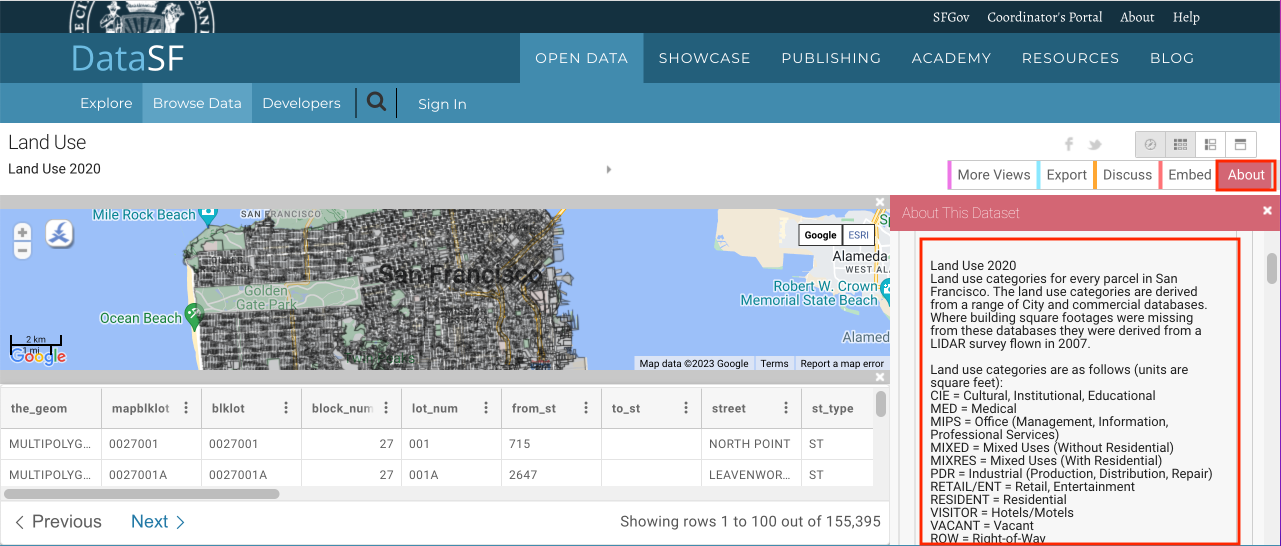Switch map base layer to Google
This screenshot has width=1281, height=546.
point(820,235)
